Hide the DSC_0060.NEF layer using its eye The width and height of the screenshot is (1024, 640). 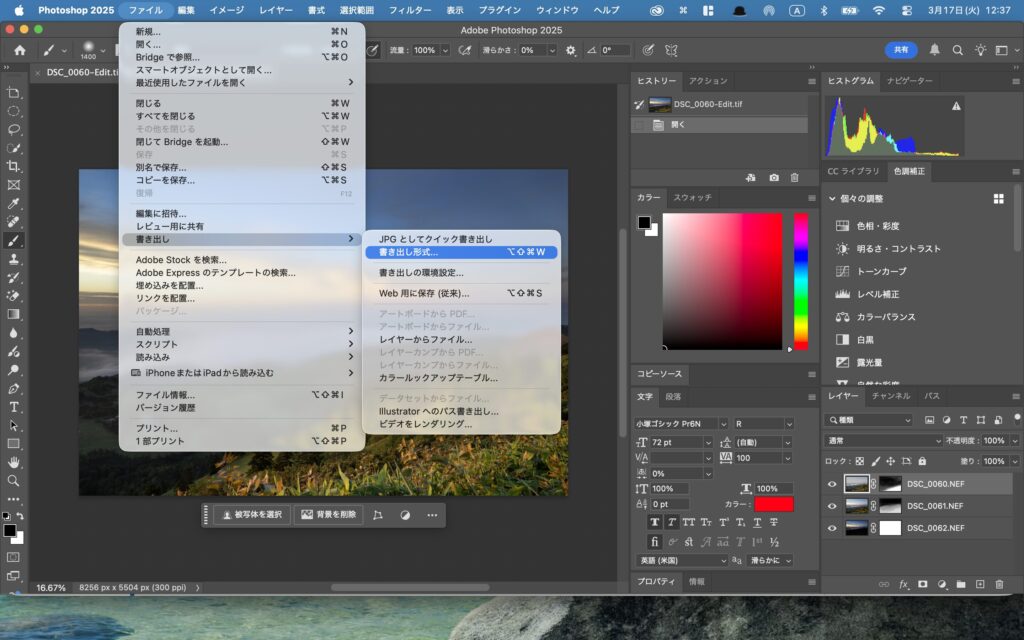click(832, 484)
